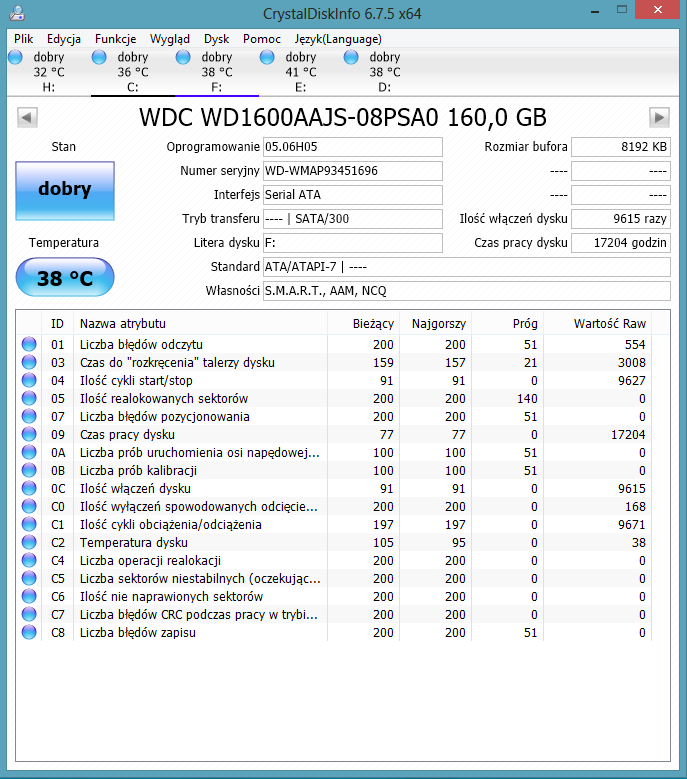
Task: Select disk H: status orb at 32 °C
Action: tap(15, 57)
